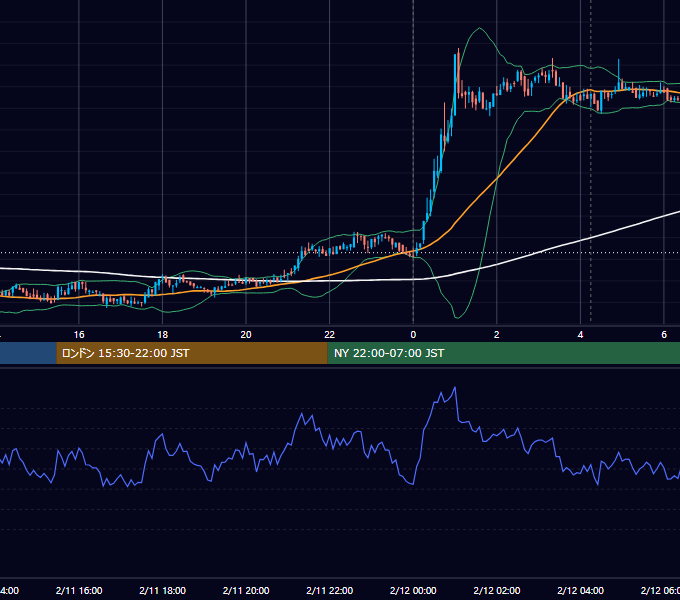The width and height of the screenshot is (680, 600).
Task: Click the 2/11 22:00 time label
Action: tap(330, 590)
